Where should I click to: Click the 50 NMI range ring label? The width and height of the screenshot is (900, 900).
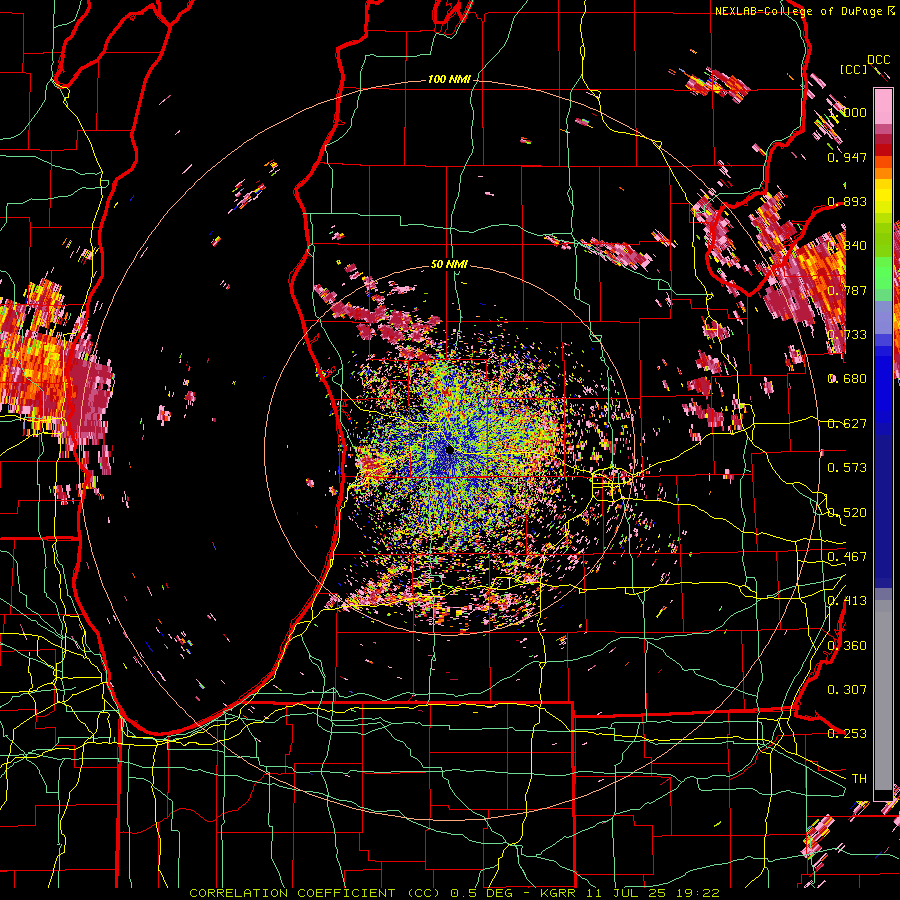point(449,264)
